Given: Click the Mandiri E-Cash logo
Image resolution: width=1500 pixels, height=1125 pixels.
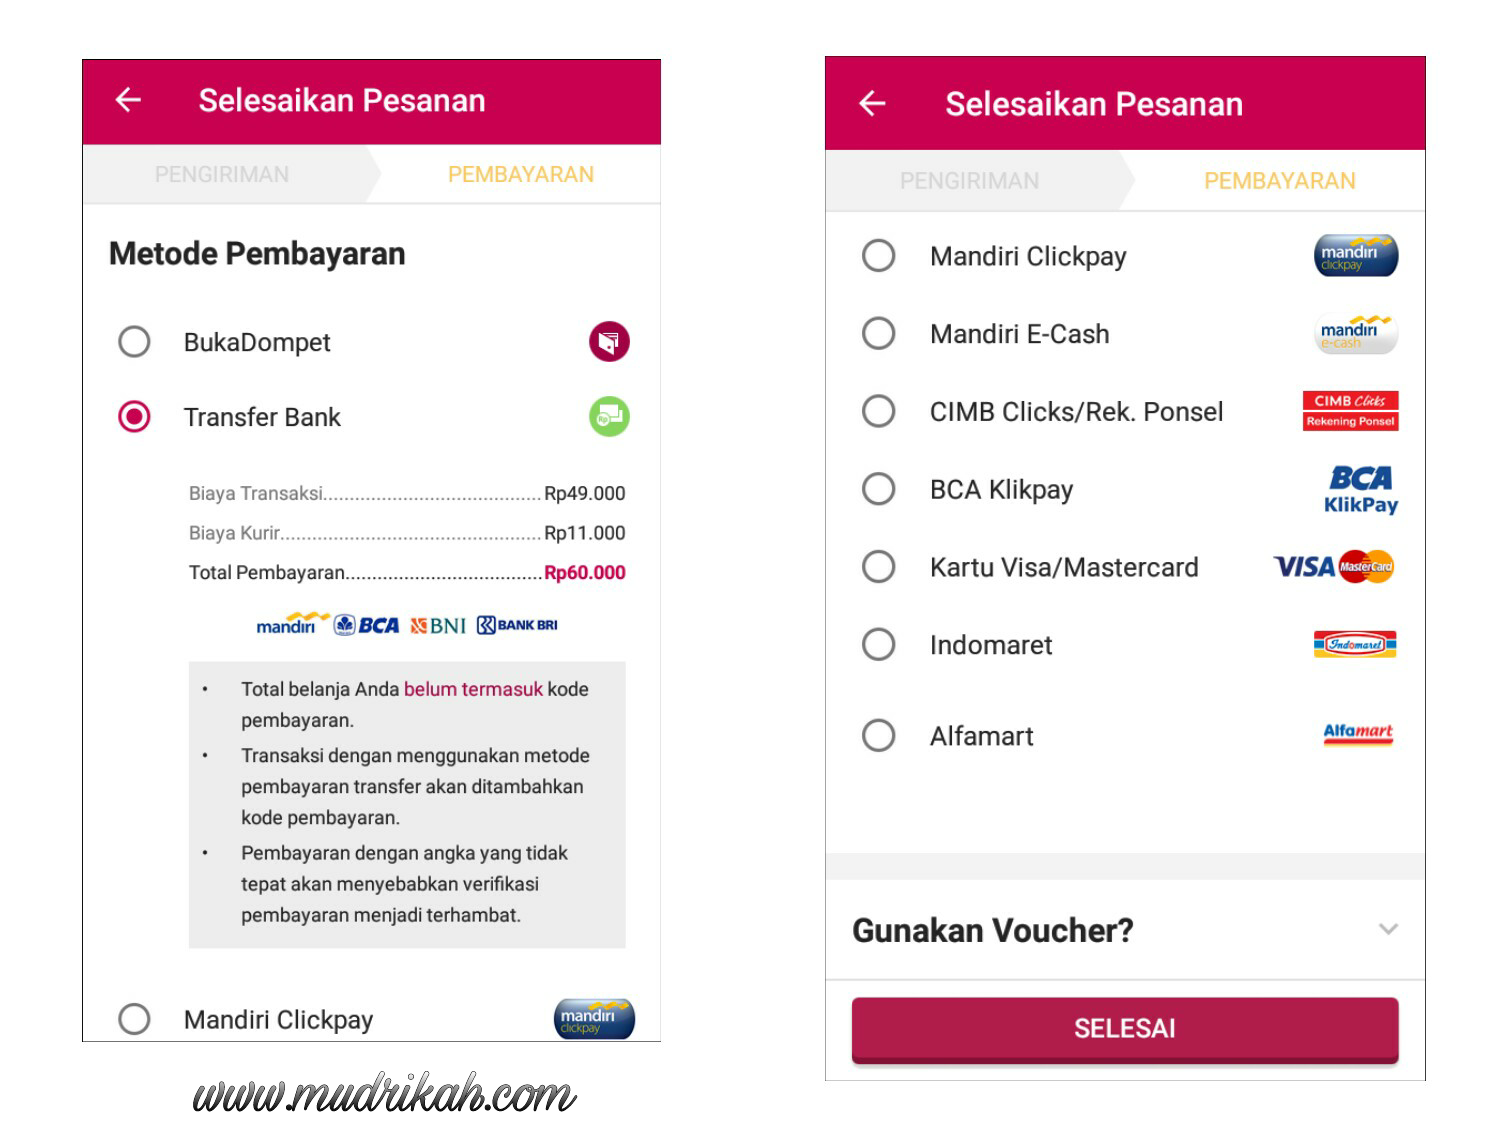Looking at the screenshot, I should (1356, 334).
